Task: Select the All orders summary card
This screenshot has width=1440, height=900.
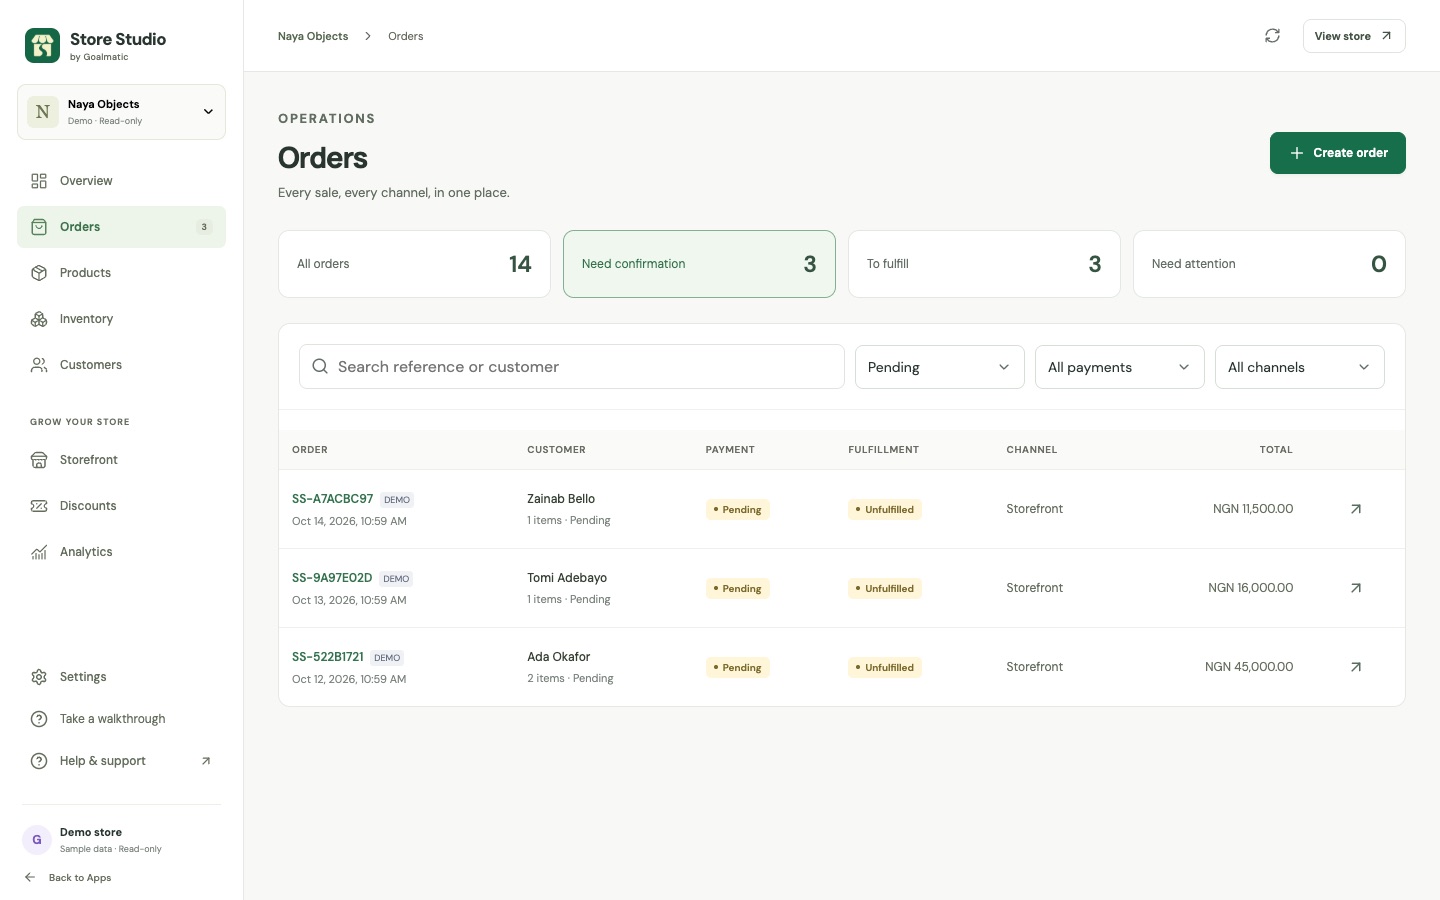Action: (414, 264)
